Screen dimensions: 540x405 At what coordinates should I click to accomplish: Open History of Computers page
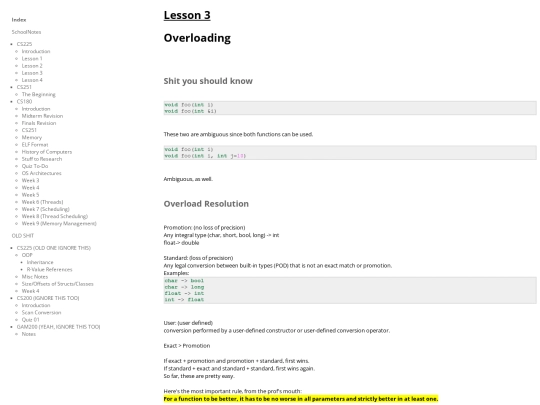click(47, 152)
